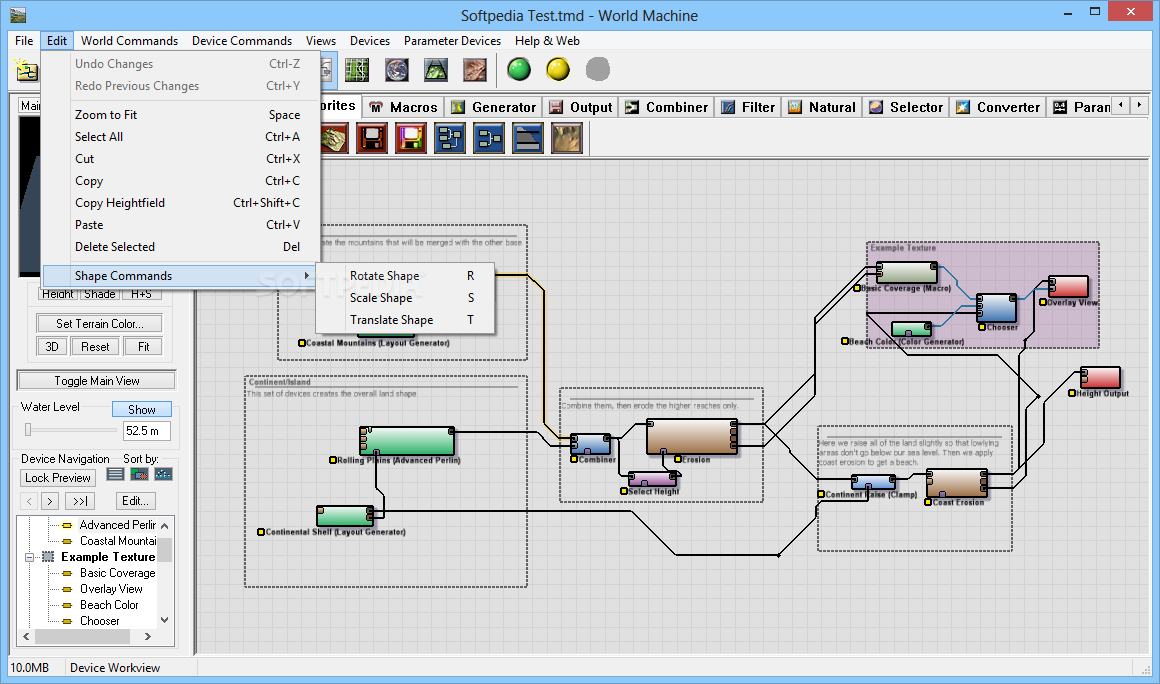The width and height of the screenshot is (1160, 684).
Task: Click the Reset preview button
Action: [x=95, y=346]
